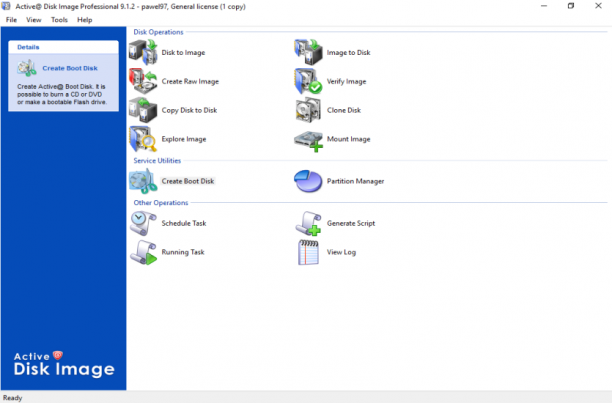Restore down the application window
The height and width of the screenshot is (403, 612).
[571, 6]
